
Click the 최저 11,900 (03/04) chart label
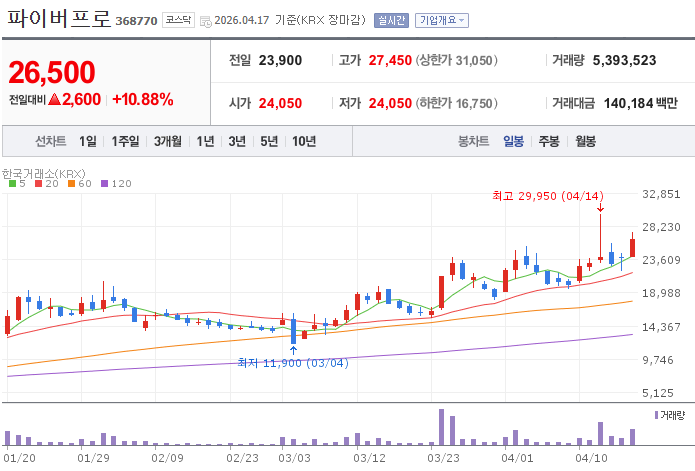(x=293, y=363)
